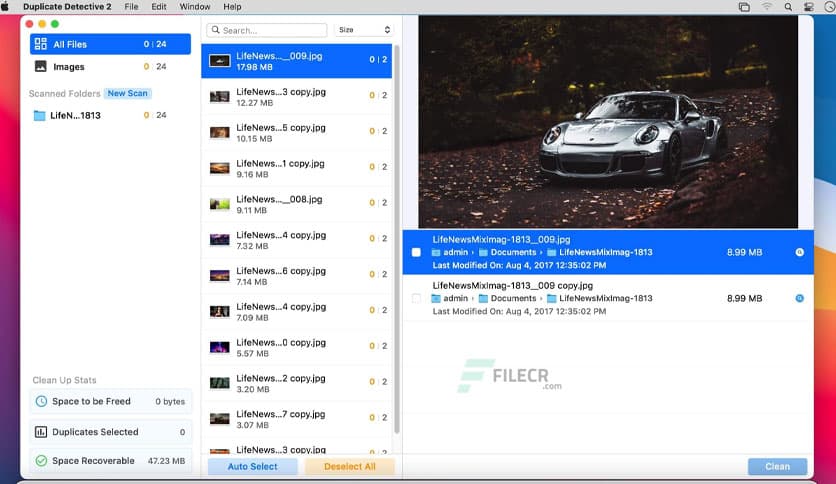Open the Help menu
Screen dimensions: 836x484
(232, 6)
